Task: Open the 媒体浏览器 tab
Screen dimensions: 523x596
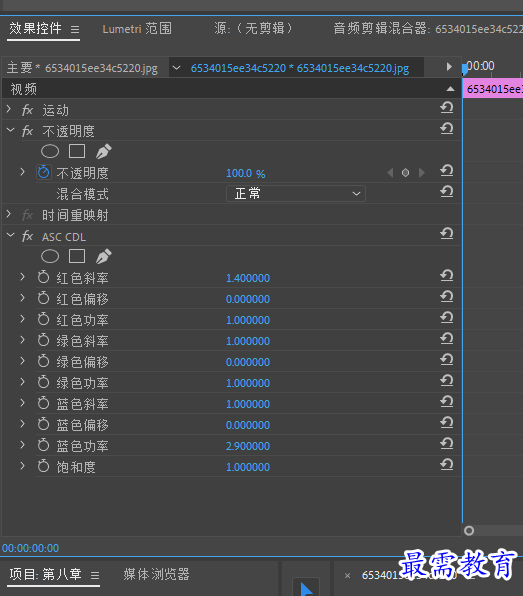Action: pyautogui.click(x=156, y=574)
